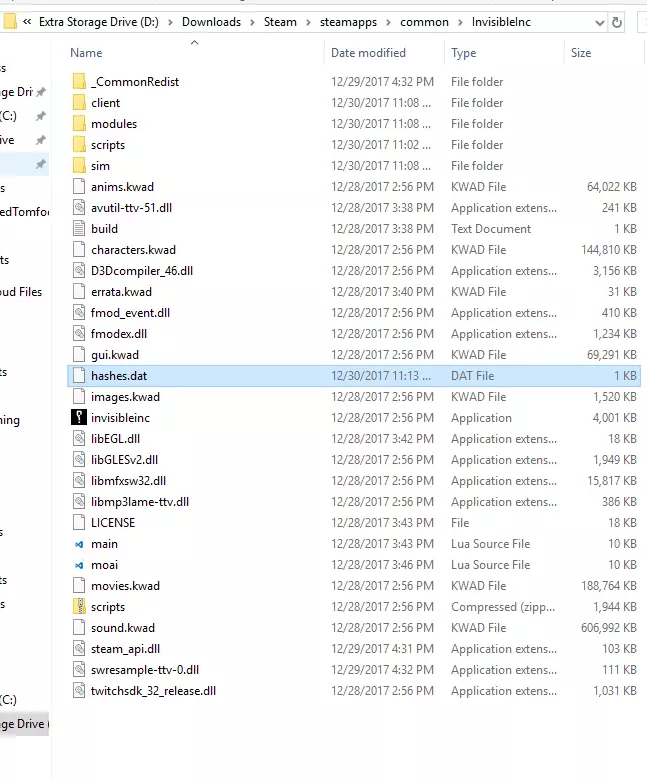The height and width of the screenshot is (779, 647).
Task: Select the twitchsdk_32_release.dll file icon
Action: pos(79,691)
